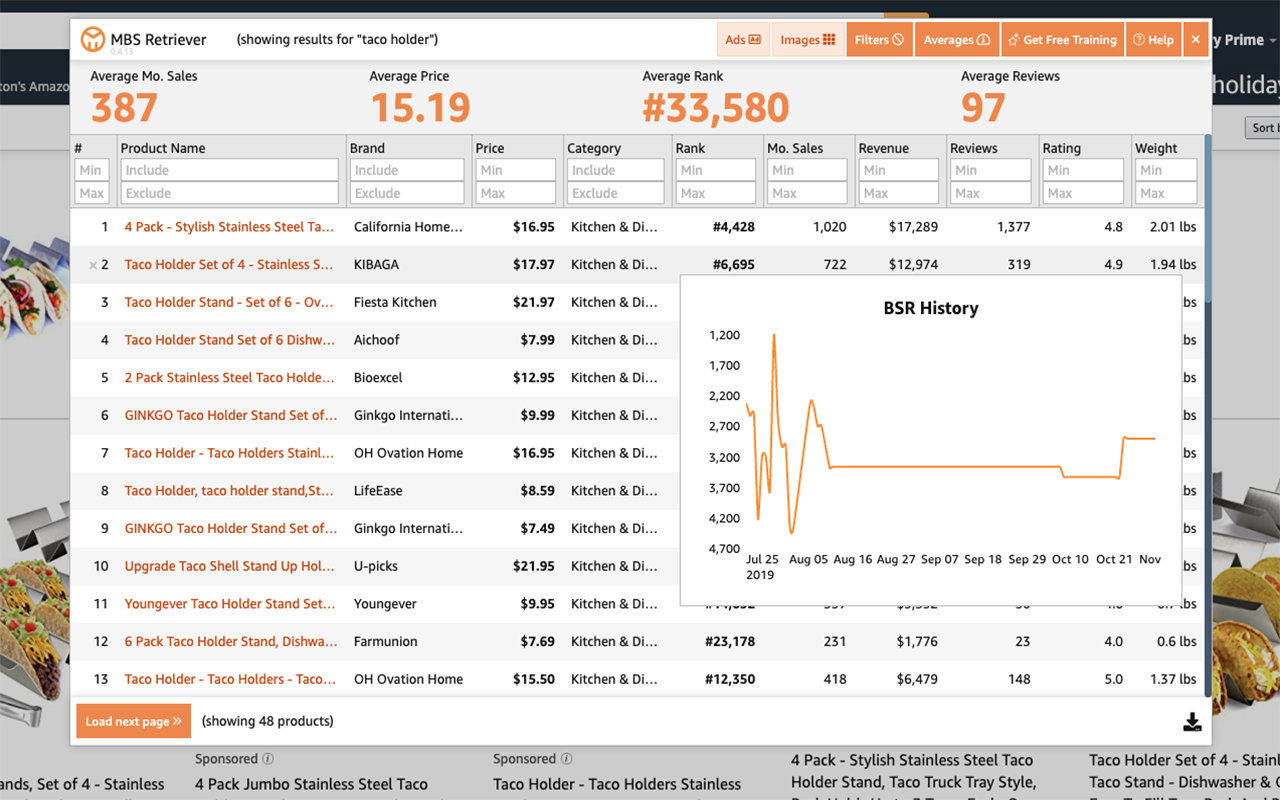Click the Product Name Include filter field
1280x800 pixels.
coord(229,170)
